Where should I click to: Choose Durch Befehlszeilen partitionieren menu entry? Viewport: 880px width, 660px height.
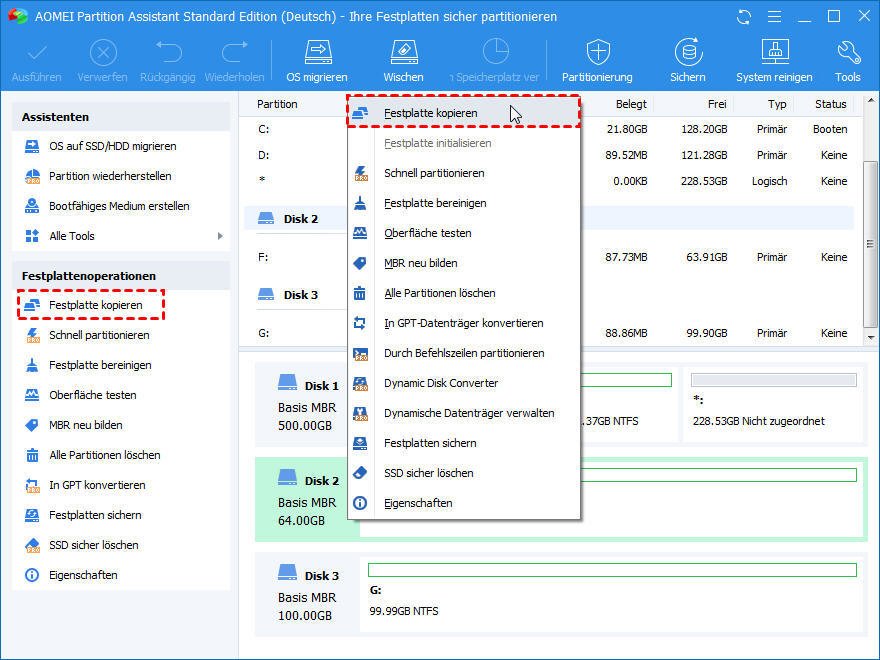point(464,354)
